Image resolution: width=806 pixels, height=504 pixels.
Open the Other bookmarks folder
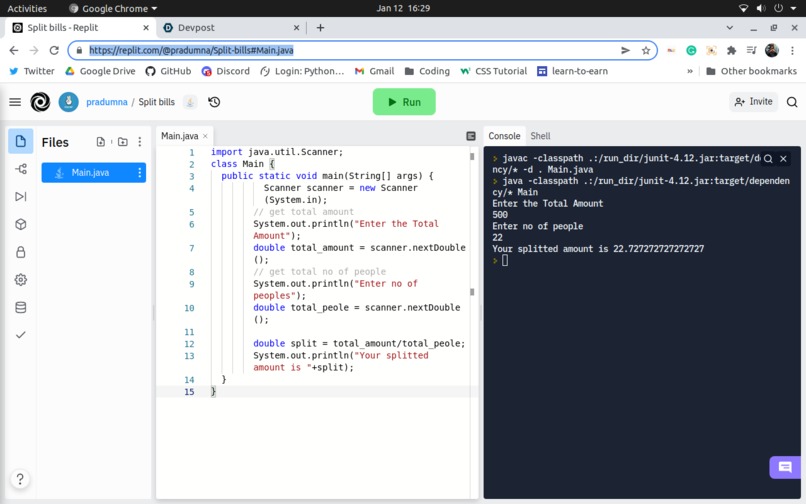click(752, 71)
